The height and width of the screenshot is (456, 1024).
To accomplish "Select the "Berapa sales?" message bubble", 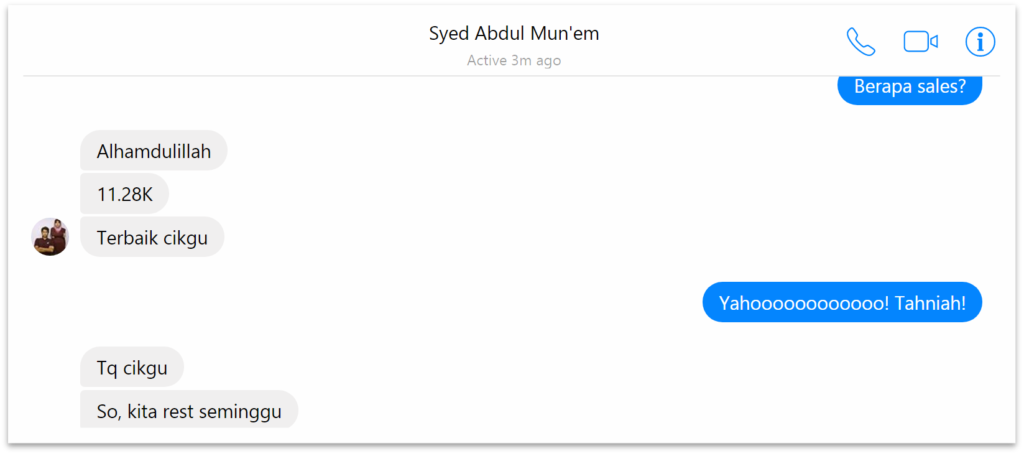I will coord(909,87).
